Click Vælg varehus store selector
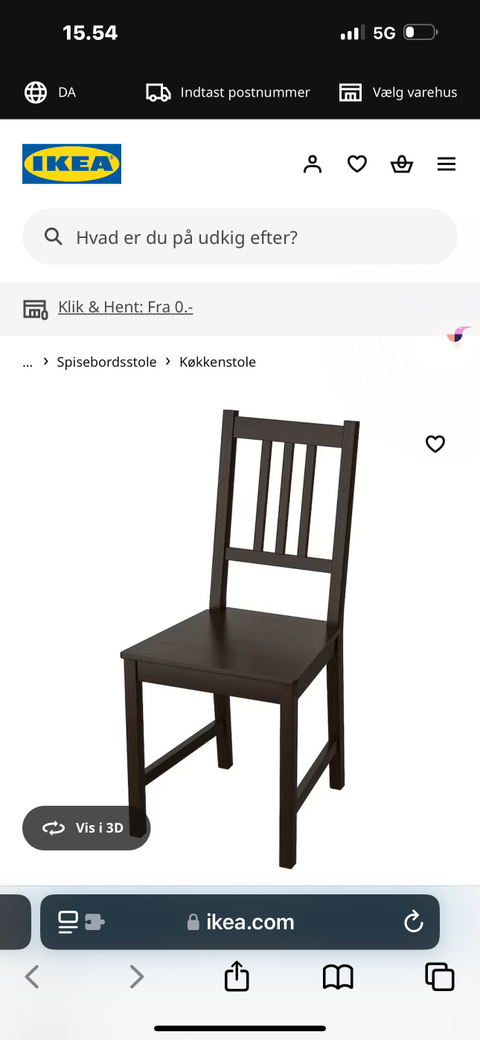This screenshot has width=480, height=1040. (398, 93)
